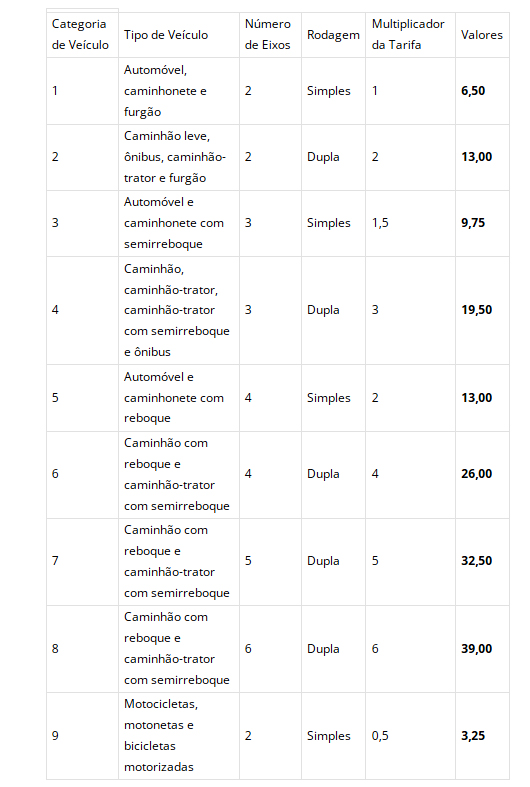The width and height of the screenshot is (530, 787).
Task: Click the 32,50 value cell
Action: pos(482,561)
